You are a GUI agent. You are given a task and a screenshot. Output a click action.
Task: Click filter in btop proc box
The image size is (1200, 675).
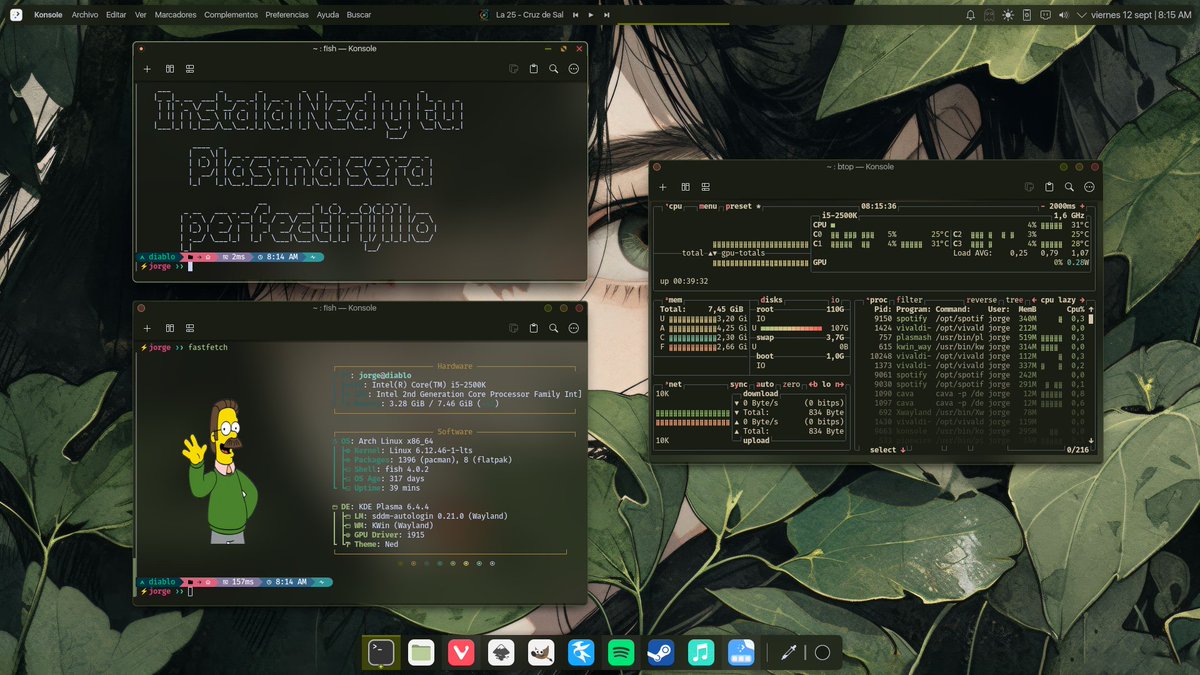click(x=910, y=299)
